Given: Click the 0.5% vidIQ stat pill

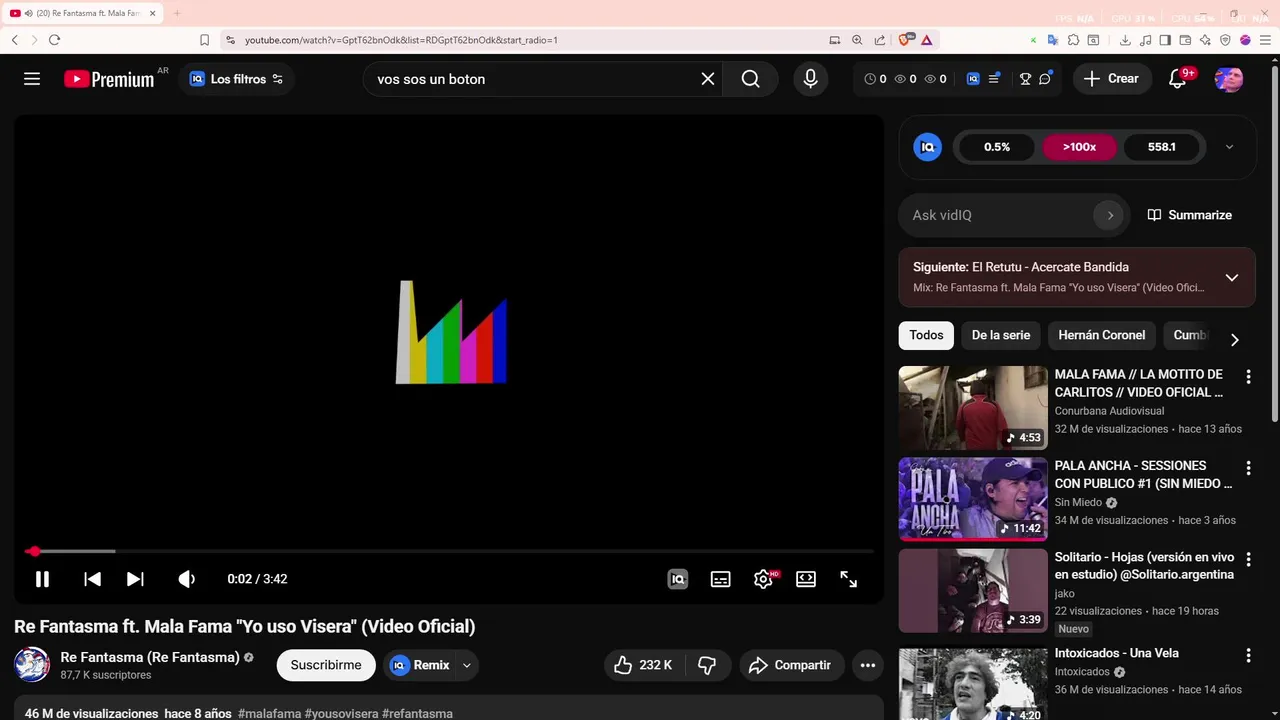Looking at the screenshot, I should (x=997, y=147).
